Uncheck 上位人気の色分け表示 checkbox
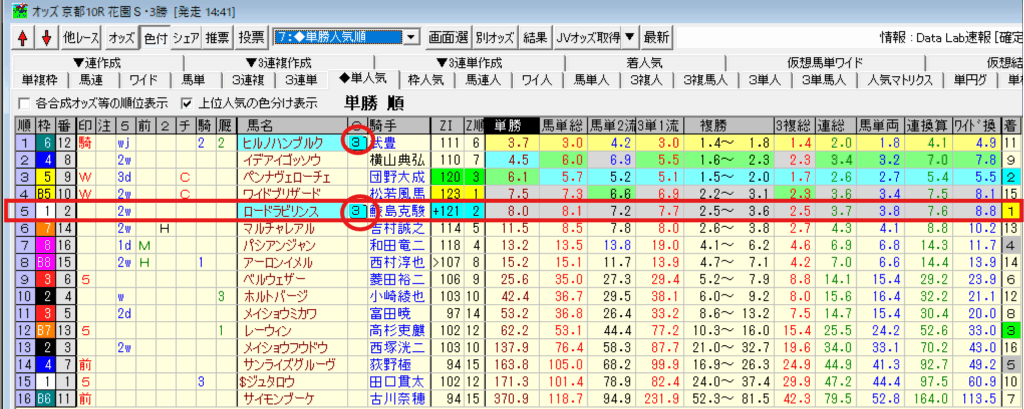 coord(186,103)
